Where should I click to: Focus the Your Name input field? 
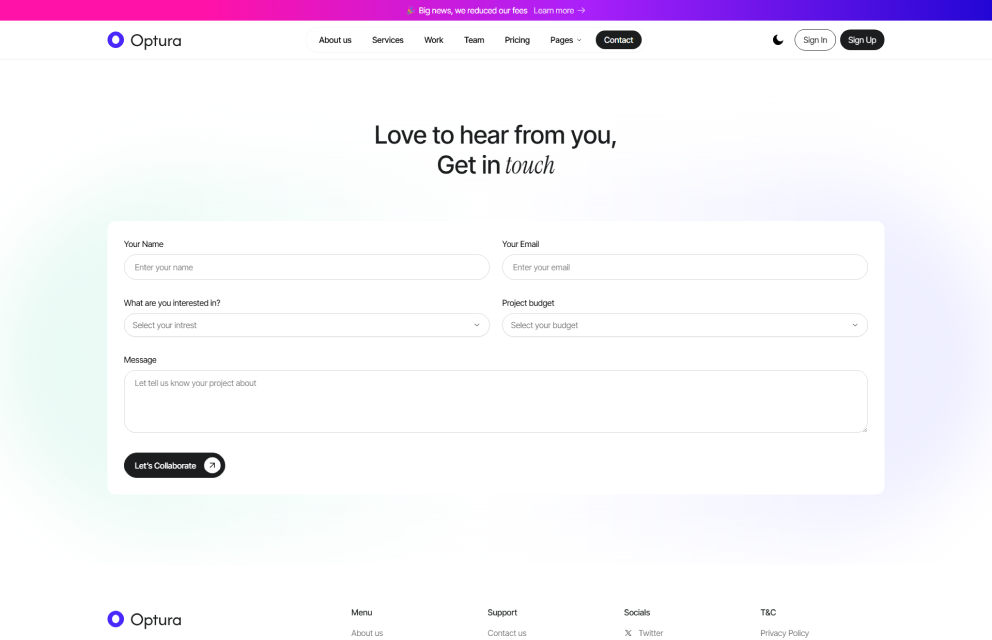coord(306,267)
